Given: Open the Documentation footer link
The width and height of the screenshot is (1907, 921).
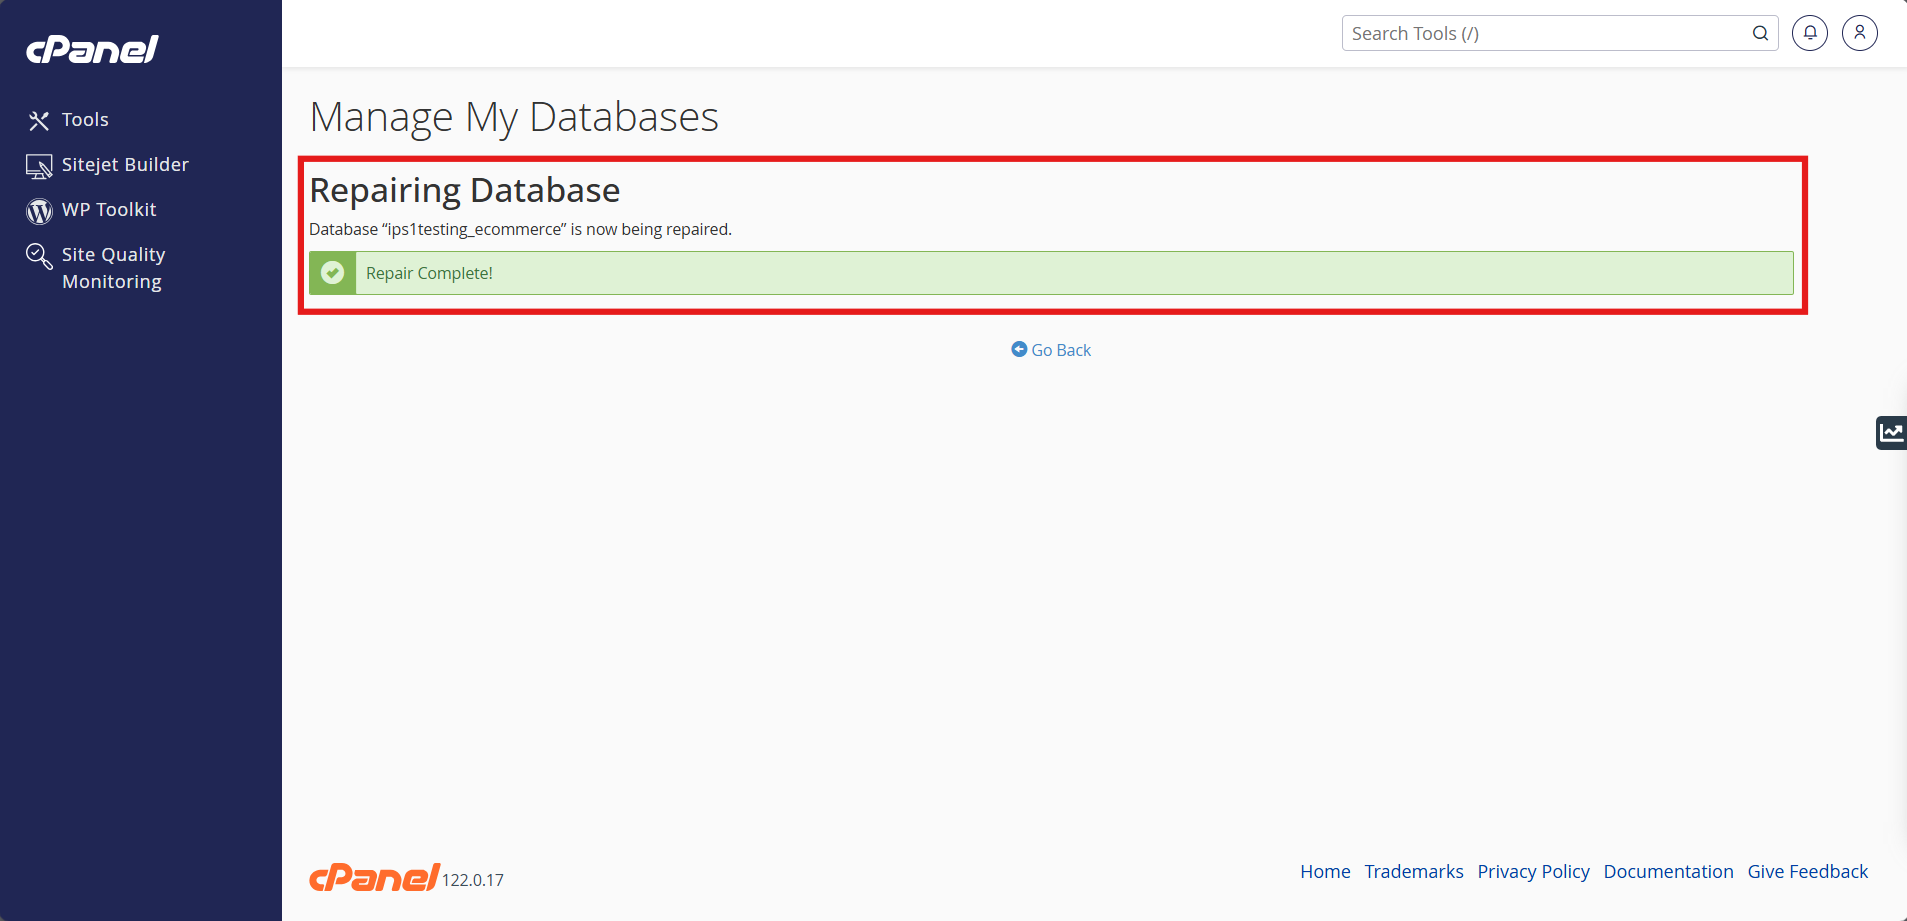Looking at the screenshot, I should pyautogui.click(x=1668, y=871).
